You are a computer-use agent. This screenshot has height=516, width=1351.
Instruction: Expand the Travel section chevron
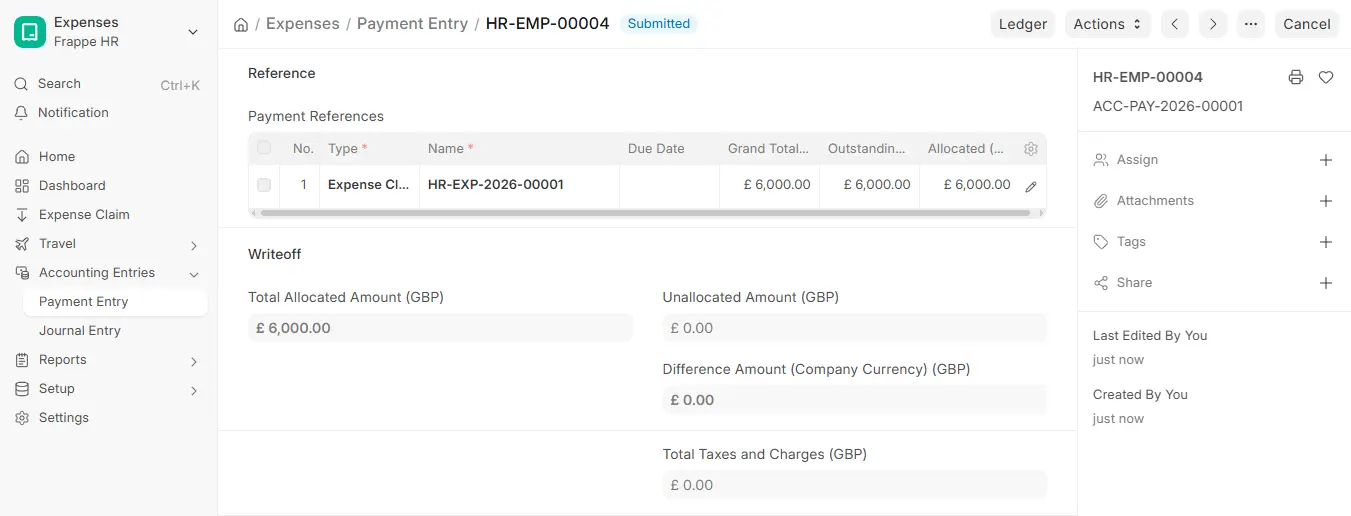194,245
